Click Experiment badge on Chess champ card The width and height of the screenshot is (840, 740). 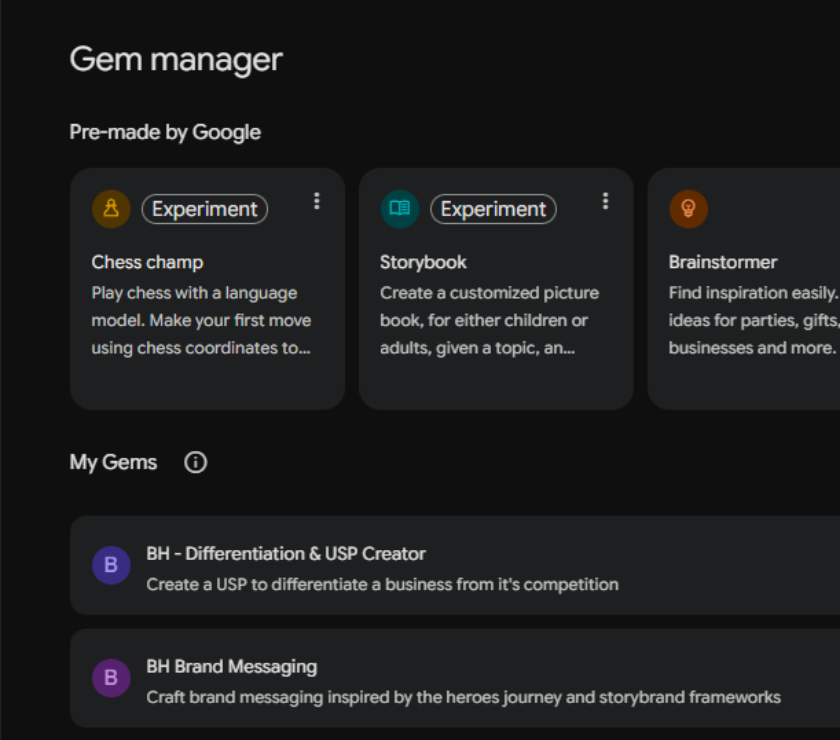point(205,209)
